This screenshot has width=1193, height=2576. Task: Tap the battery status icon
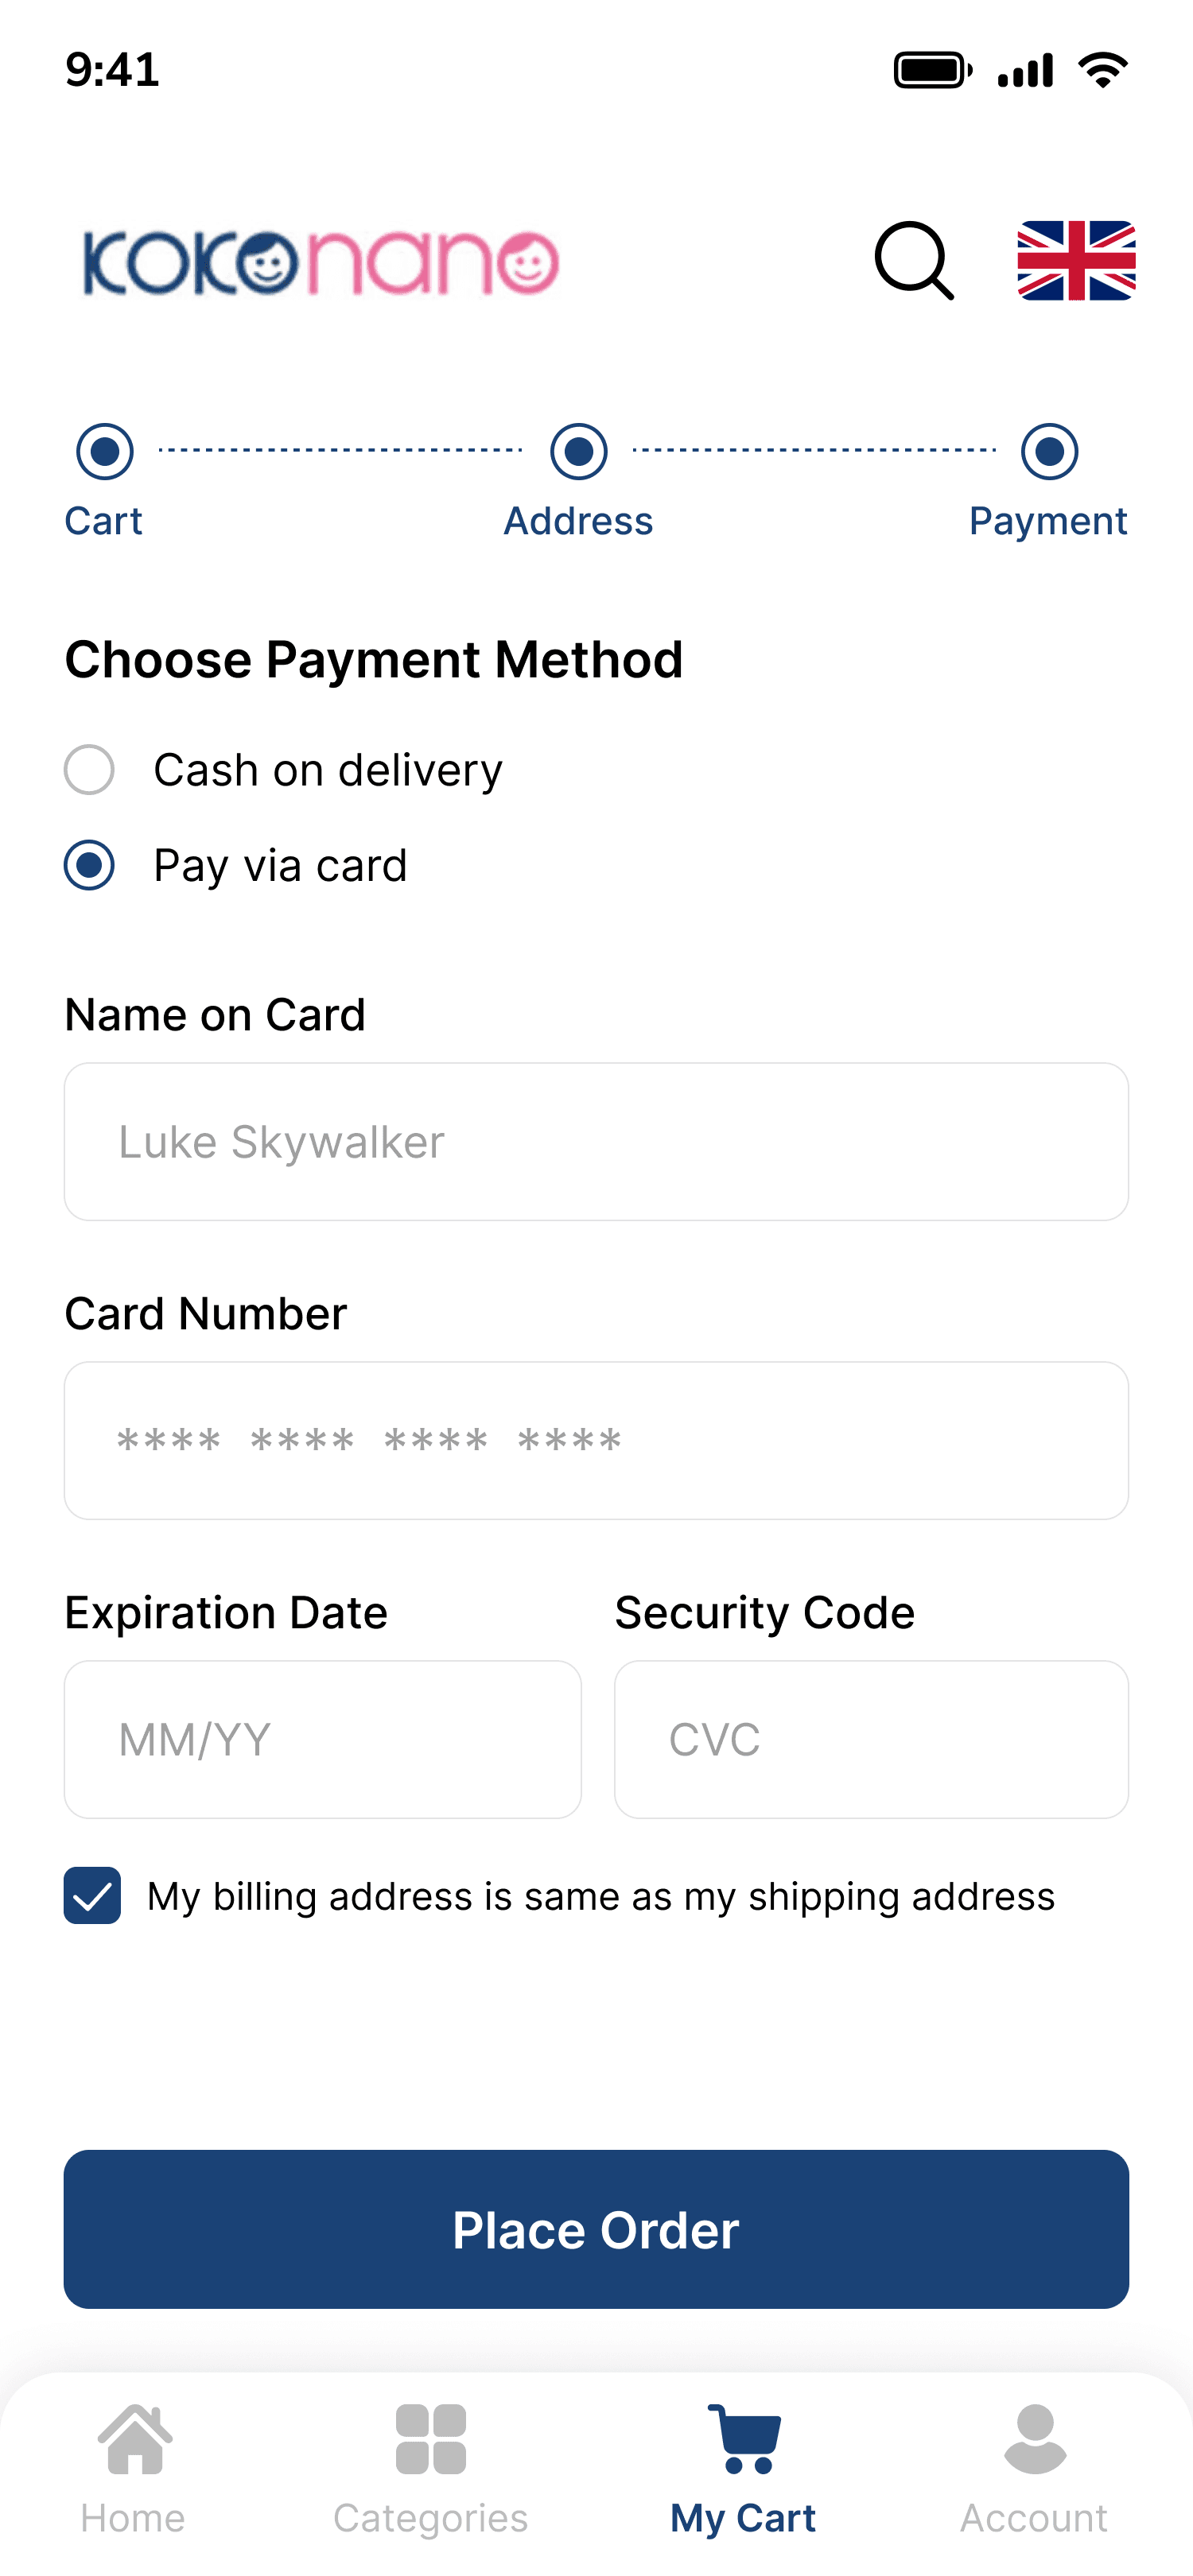932,70
